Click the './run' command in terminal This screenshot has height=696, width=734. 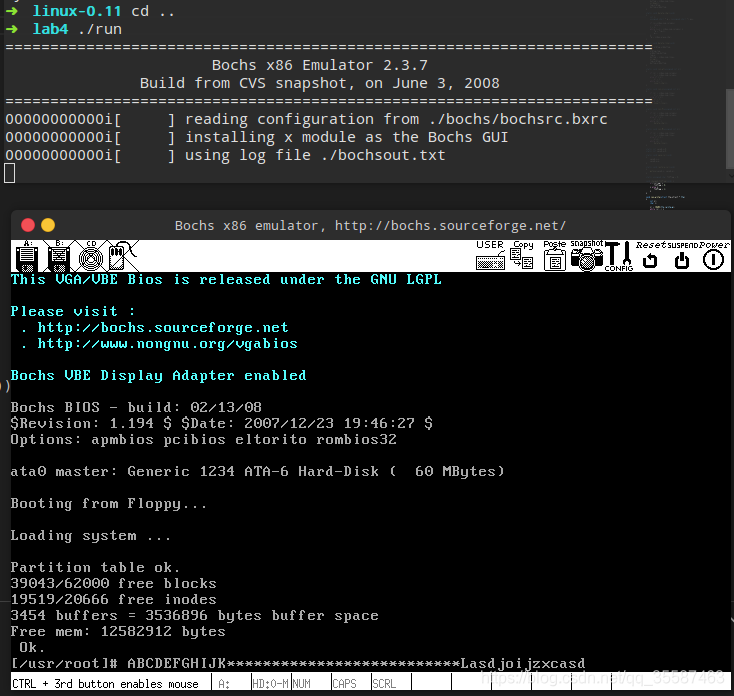point(100,29)
